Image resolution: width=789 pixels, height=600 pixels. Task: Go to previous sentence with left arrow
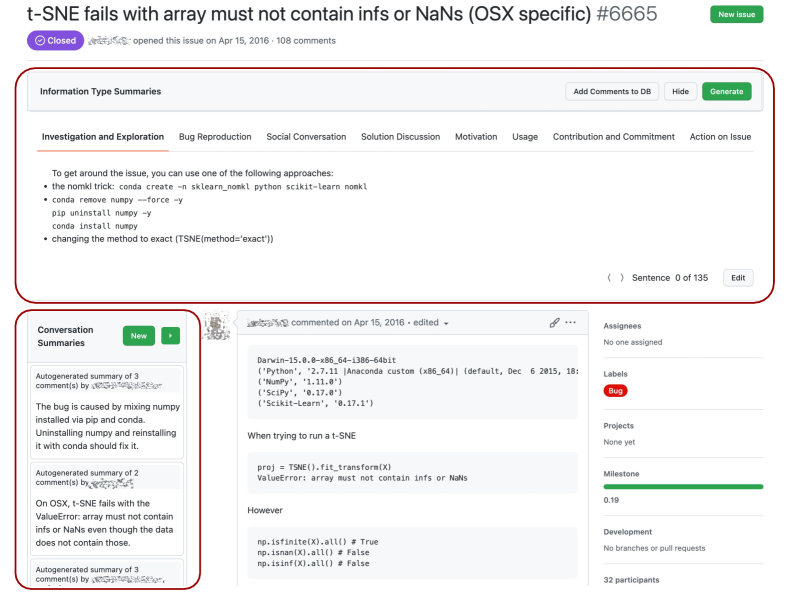(x=610, y=278)
